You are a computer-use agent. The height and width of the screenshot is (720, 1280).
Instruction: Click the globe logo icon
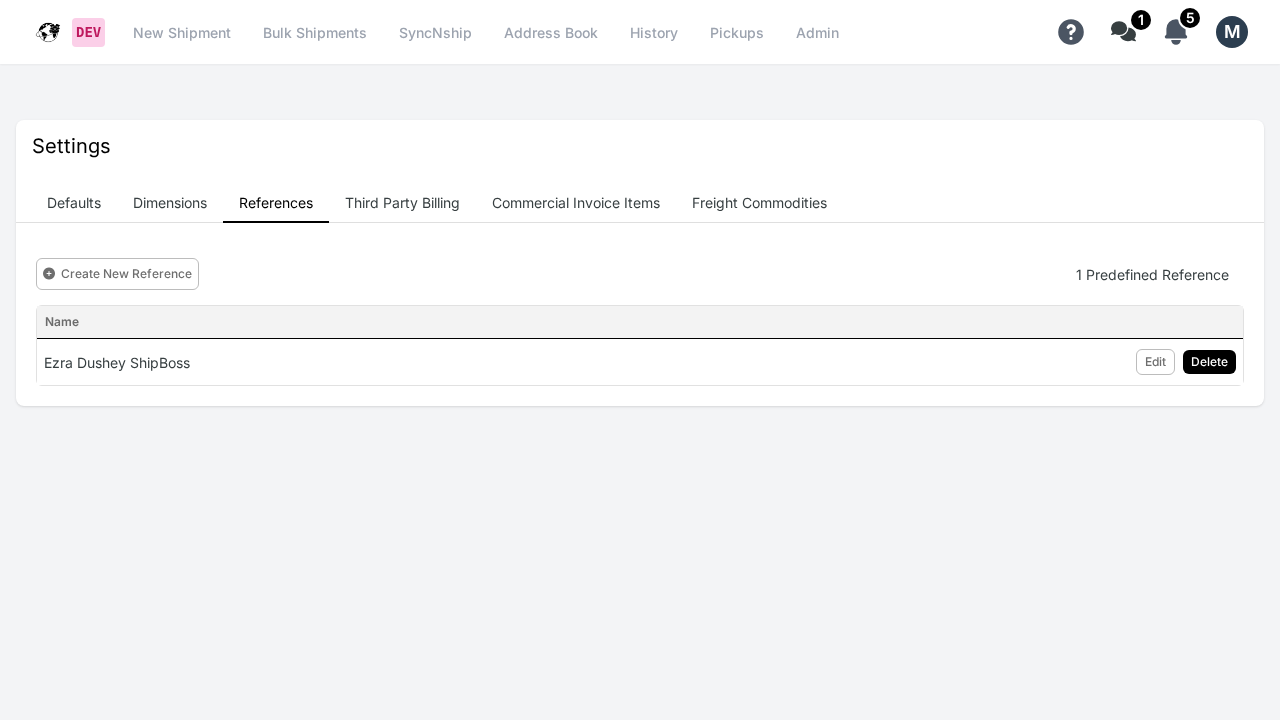click(x=48, y=32)
